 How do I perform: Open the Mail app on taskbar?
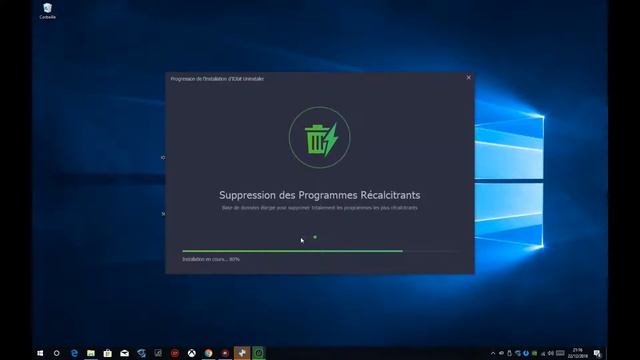coord(124,353)
